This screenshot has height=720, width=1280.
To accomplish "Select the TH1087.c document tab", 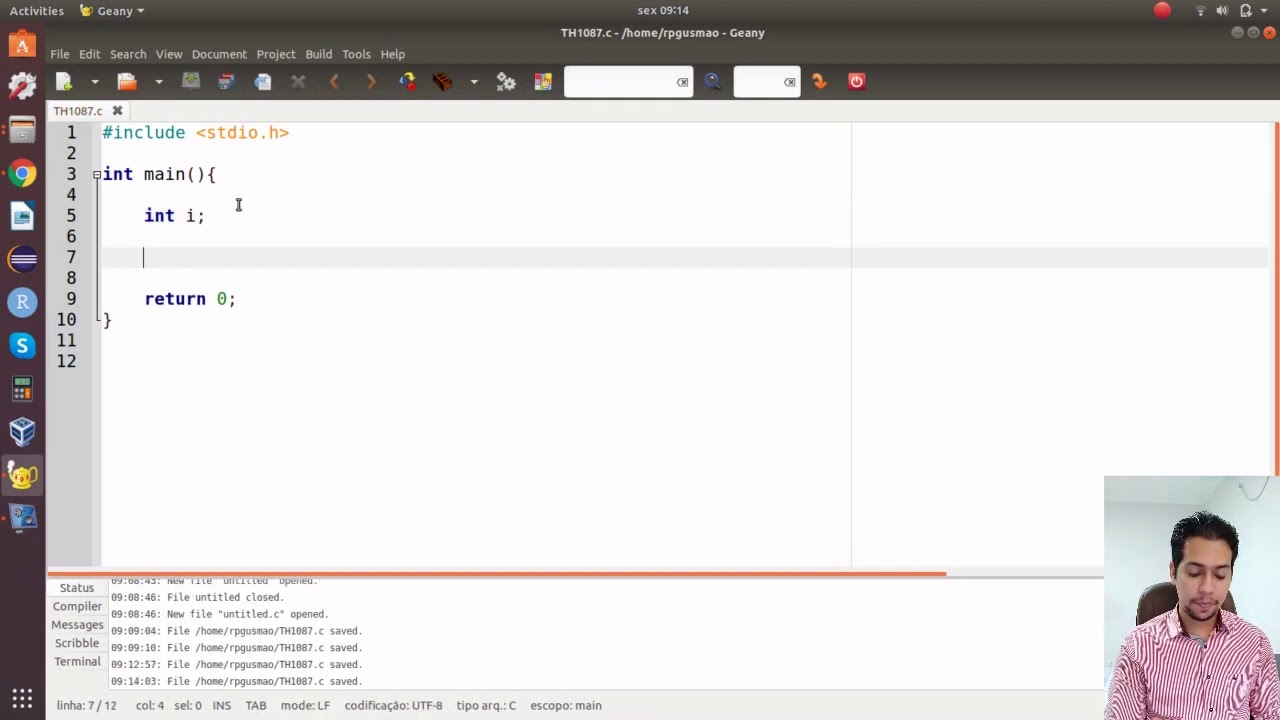I will 78,111.
